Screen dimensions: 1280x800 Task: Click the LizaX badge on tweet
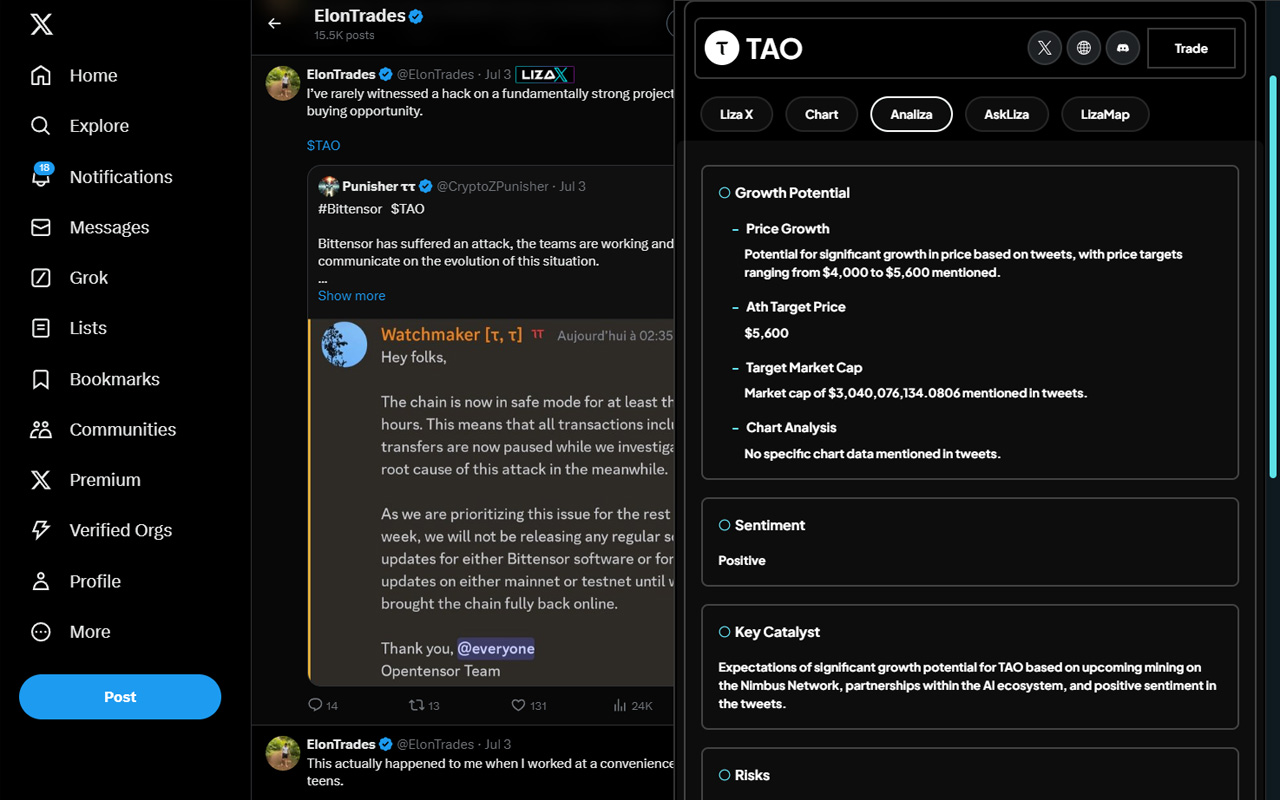pos(545,74)
